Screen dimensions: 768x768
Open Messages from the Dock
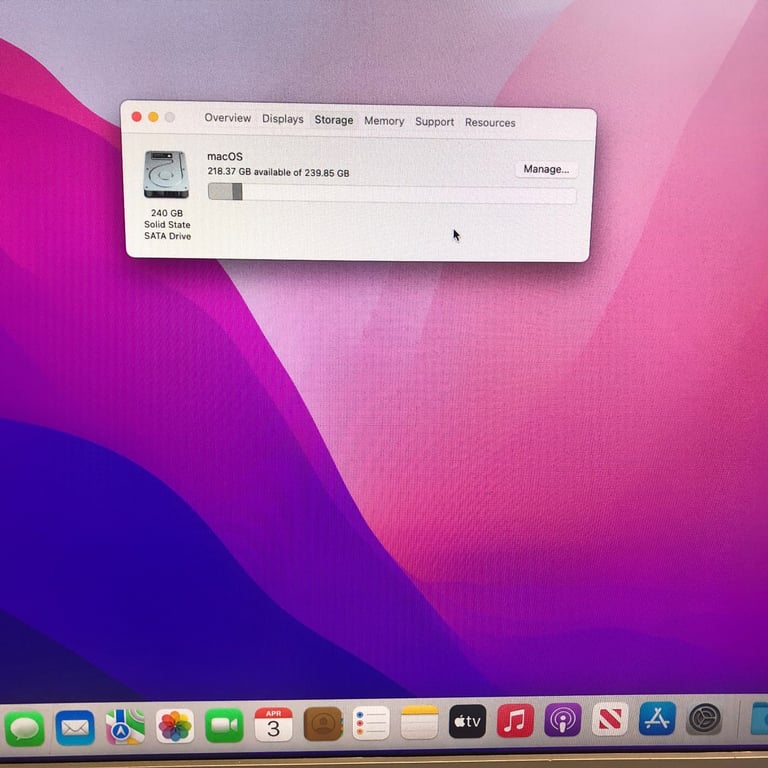[x=24, y=729]
